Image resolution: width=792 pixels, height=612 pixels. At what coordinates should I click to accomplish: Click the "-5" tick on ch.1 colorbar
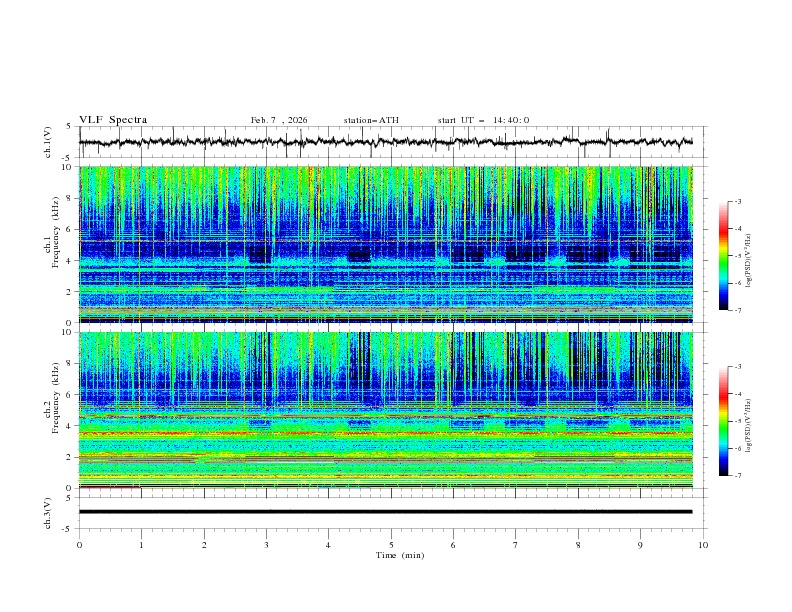tap(737, 256)
